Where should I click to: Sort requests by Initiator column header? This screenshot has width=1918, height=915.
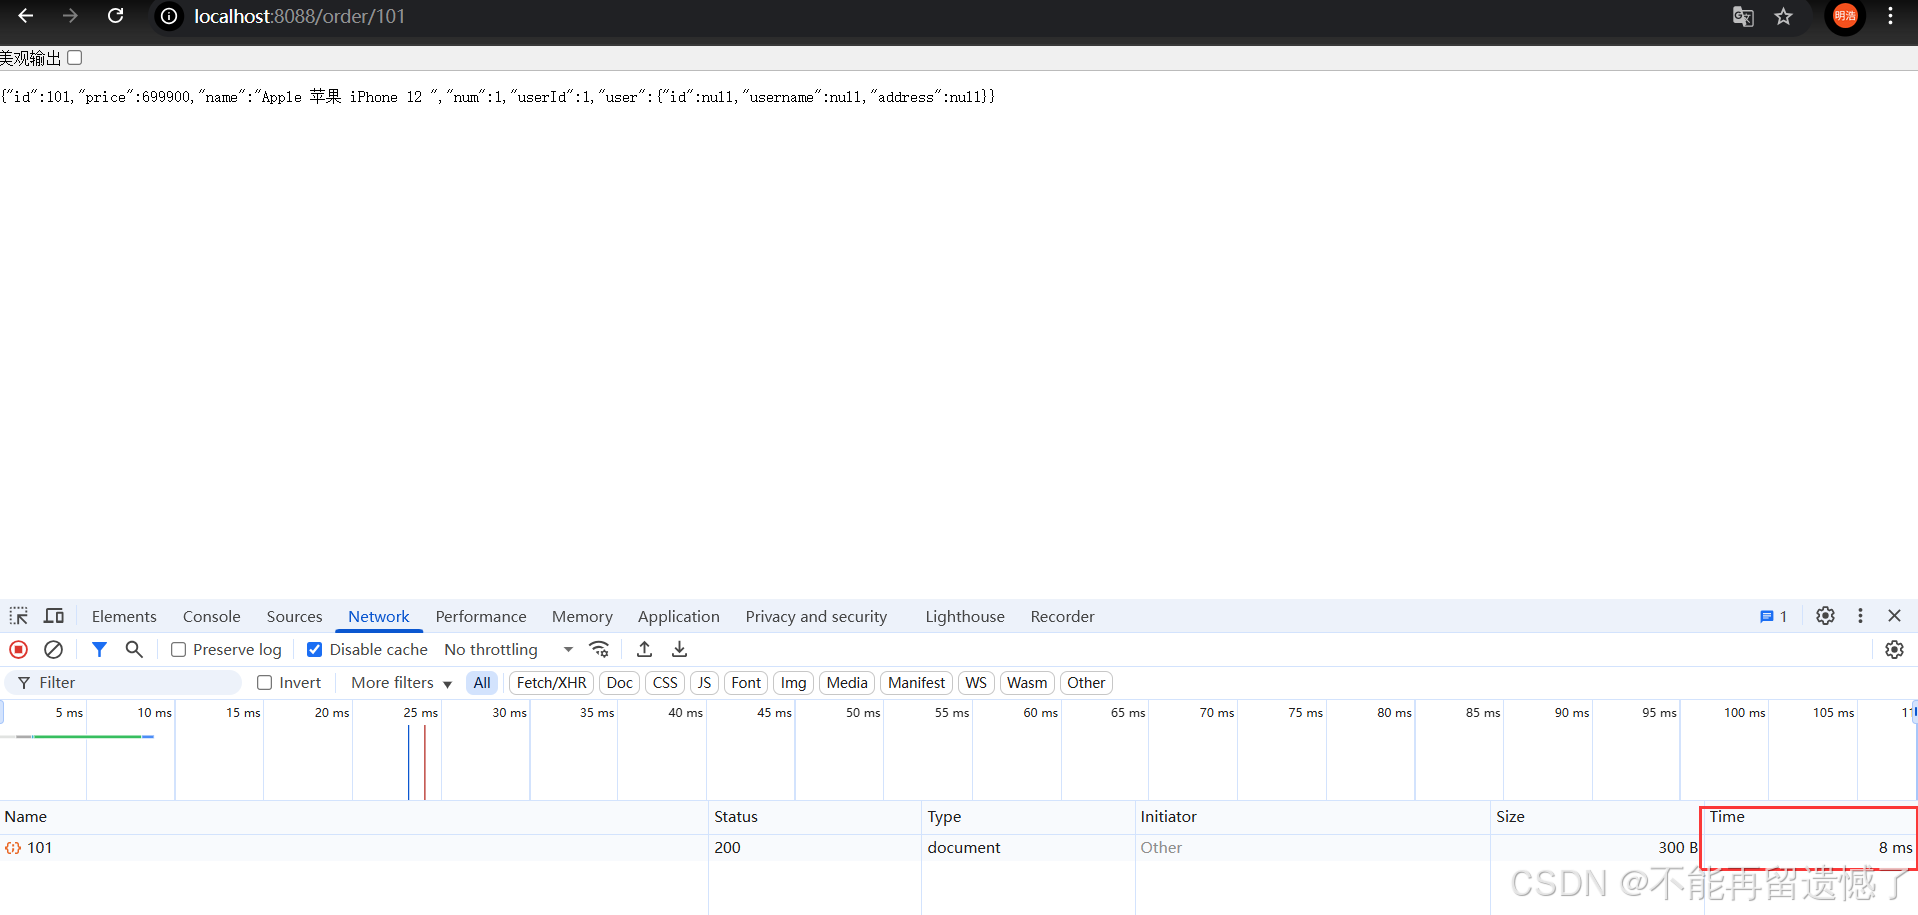1313,817
